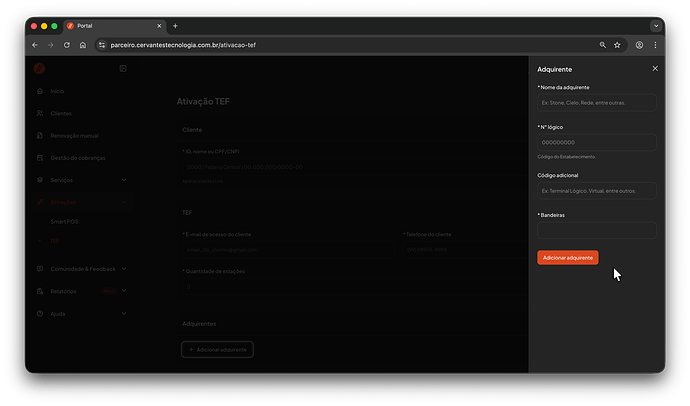Click the Adicionar adquirente orange button
Image resolution: width=690 pixels, height=406 pixels.
tap(567, 258)
